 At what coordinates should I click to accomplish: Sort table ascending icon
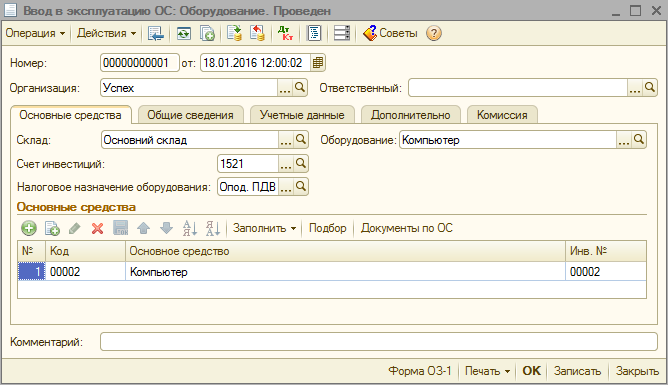click(x=190, y=228)
